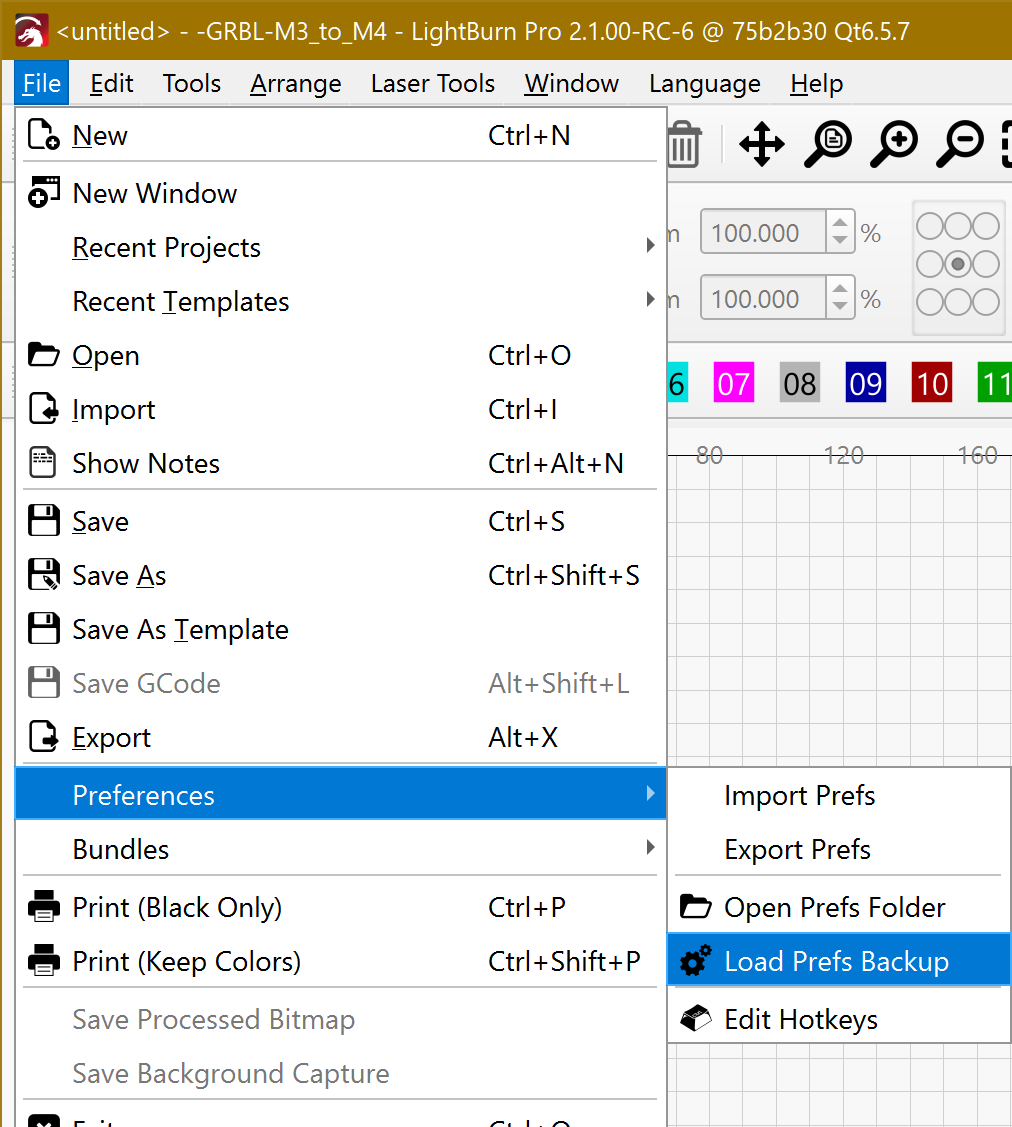Screen dimensions: 1012x1127
Task: Click the zoom out magnifier icon
Action: 959,145
